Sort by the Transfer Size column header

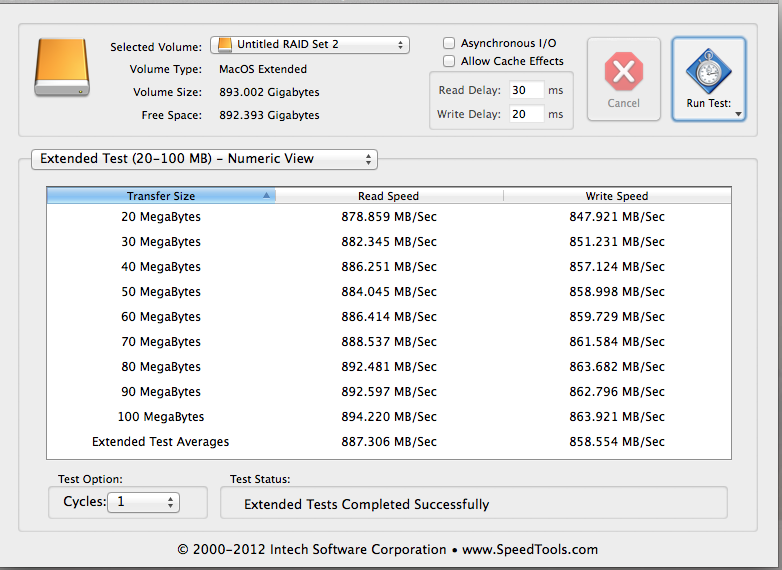(161, 196)
